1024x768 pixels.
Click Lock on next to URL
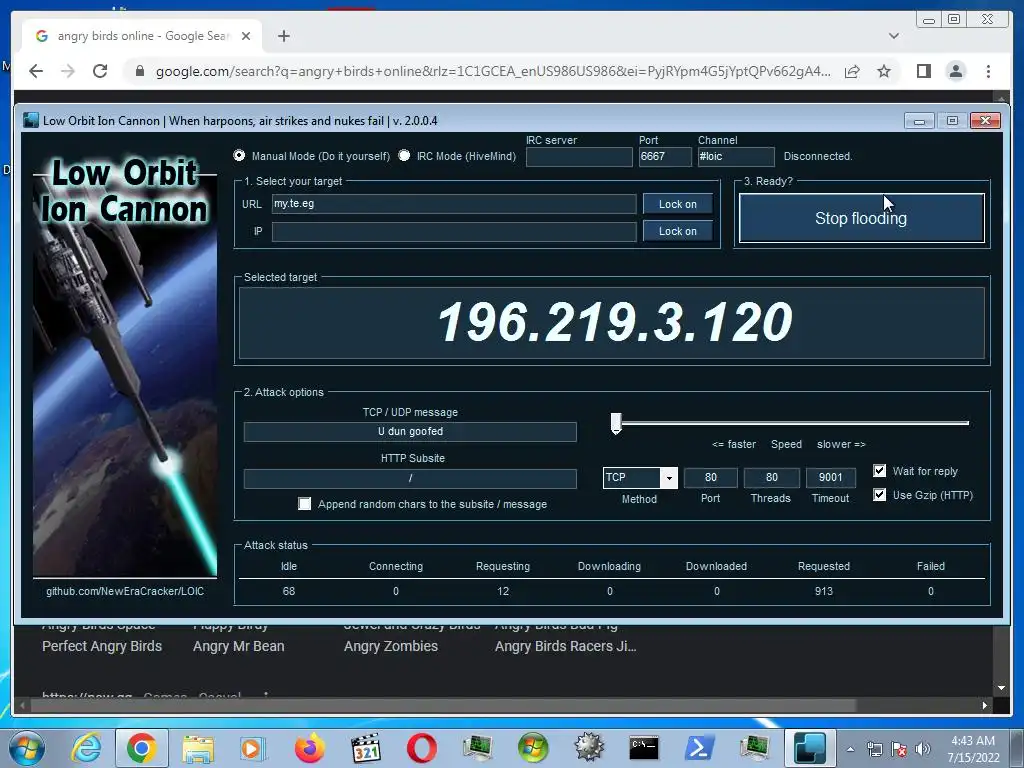[677, 204]
